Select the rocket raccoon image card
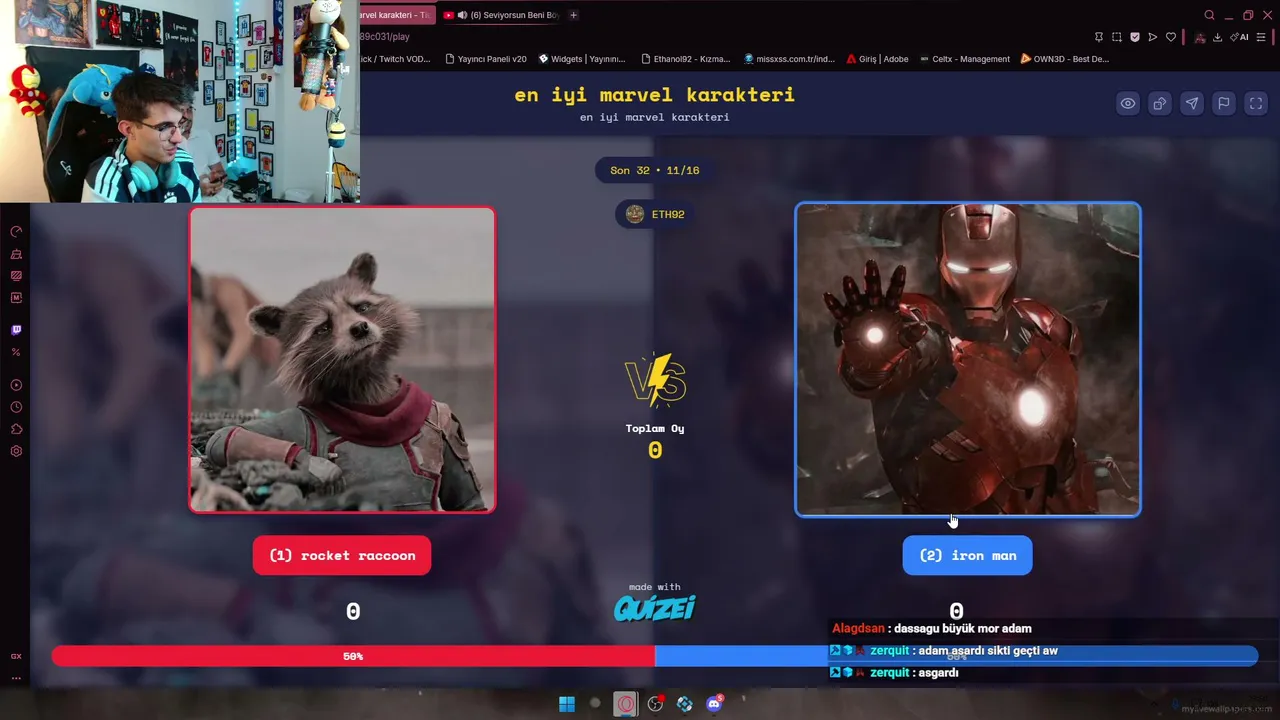Viewport: 1280px width, 720px height. (342, 360)
